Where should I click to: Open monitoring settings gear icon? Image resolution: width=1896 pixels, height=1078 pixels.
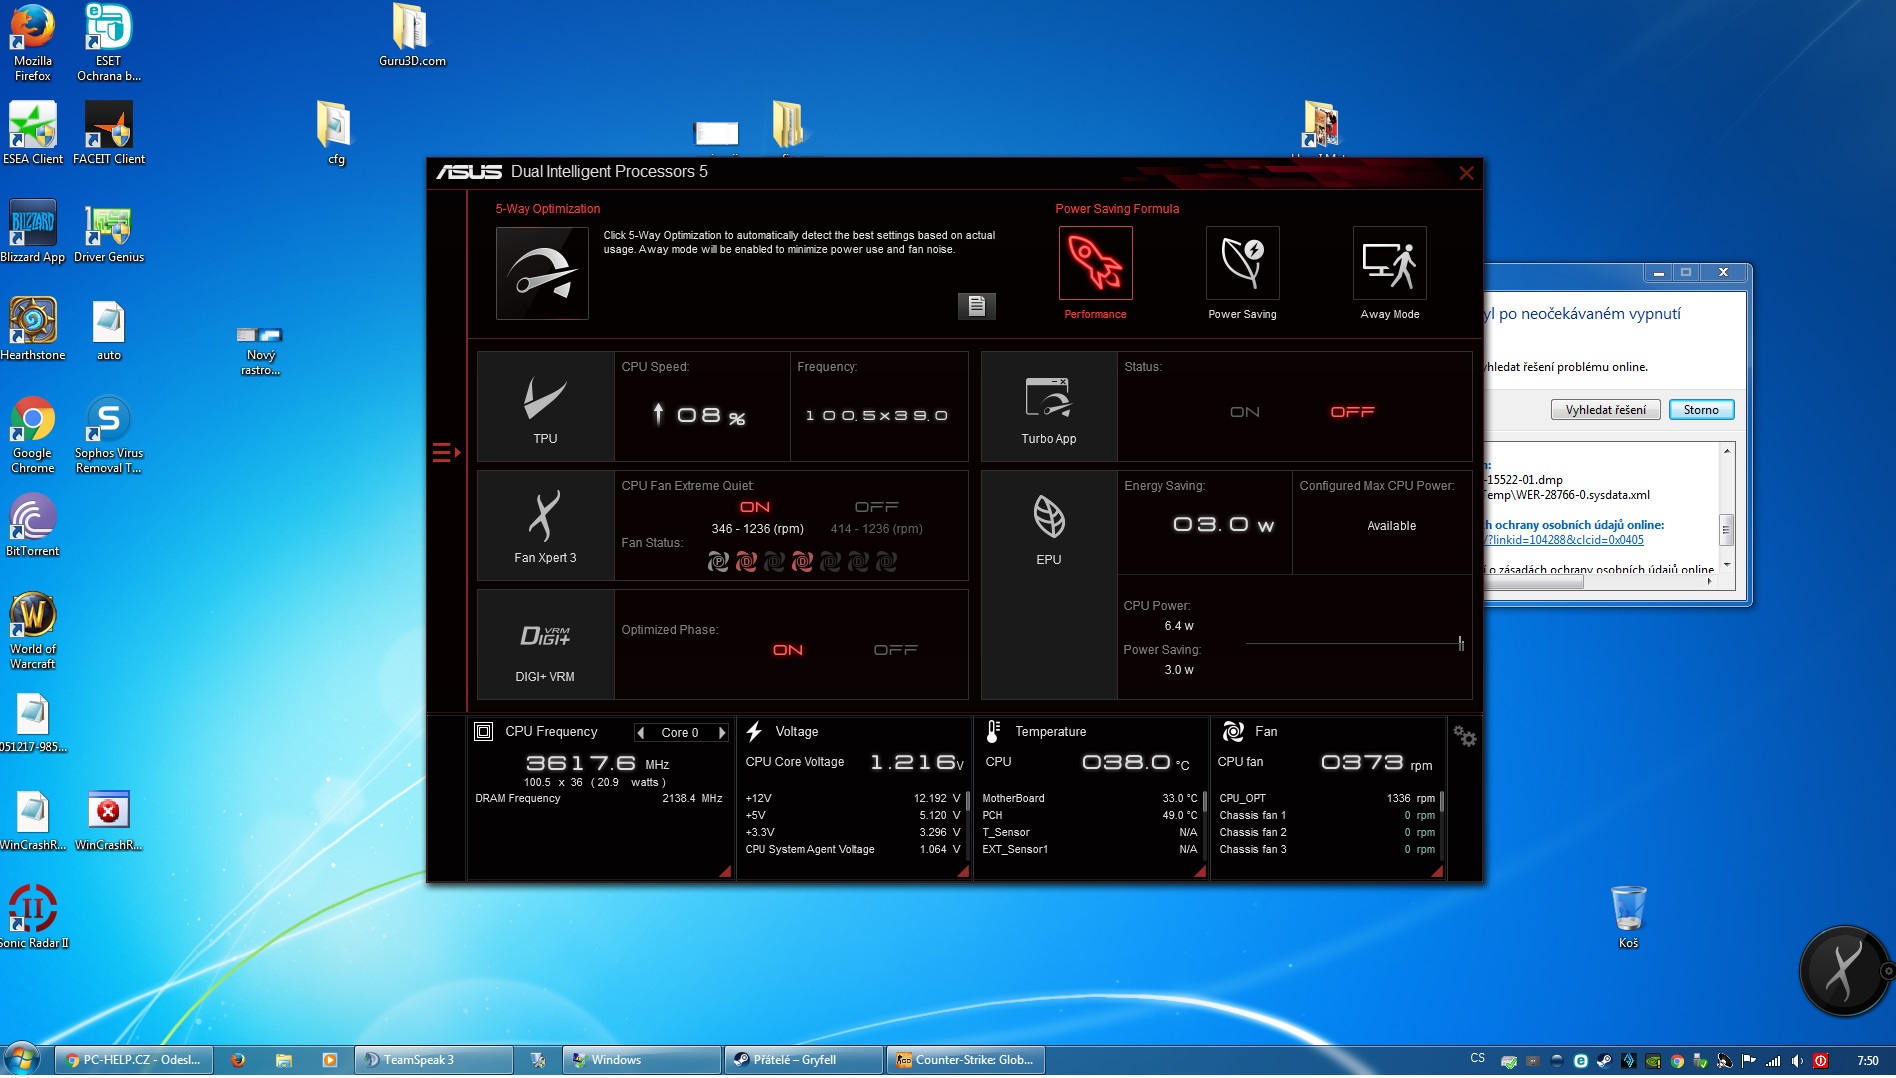[x=1465, y=736]
